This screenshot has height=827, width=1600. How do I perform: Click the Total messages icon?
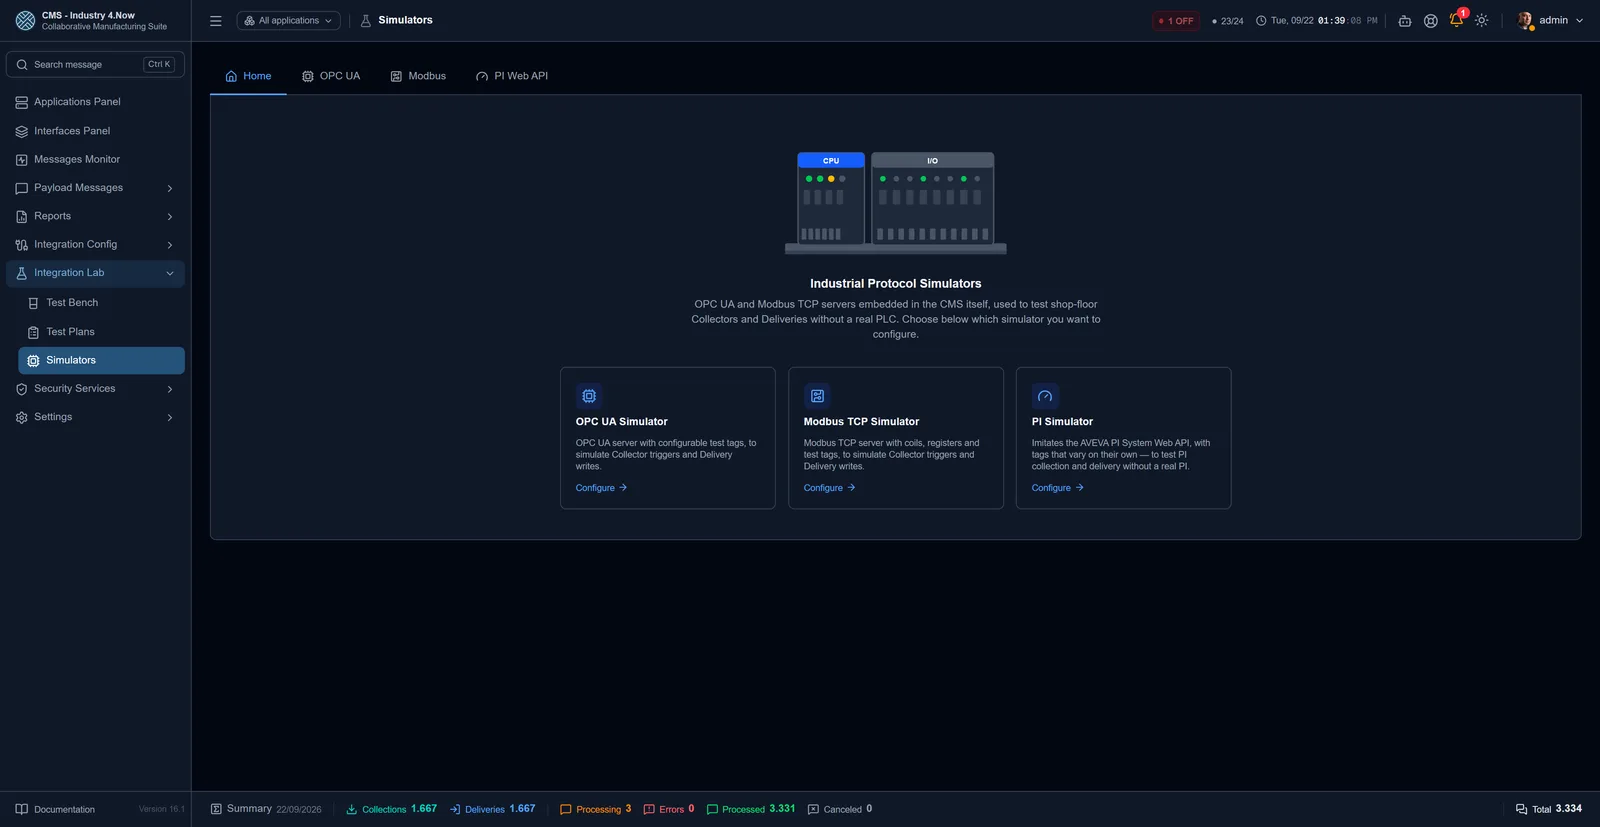pos(1521,809)
